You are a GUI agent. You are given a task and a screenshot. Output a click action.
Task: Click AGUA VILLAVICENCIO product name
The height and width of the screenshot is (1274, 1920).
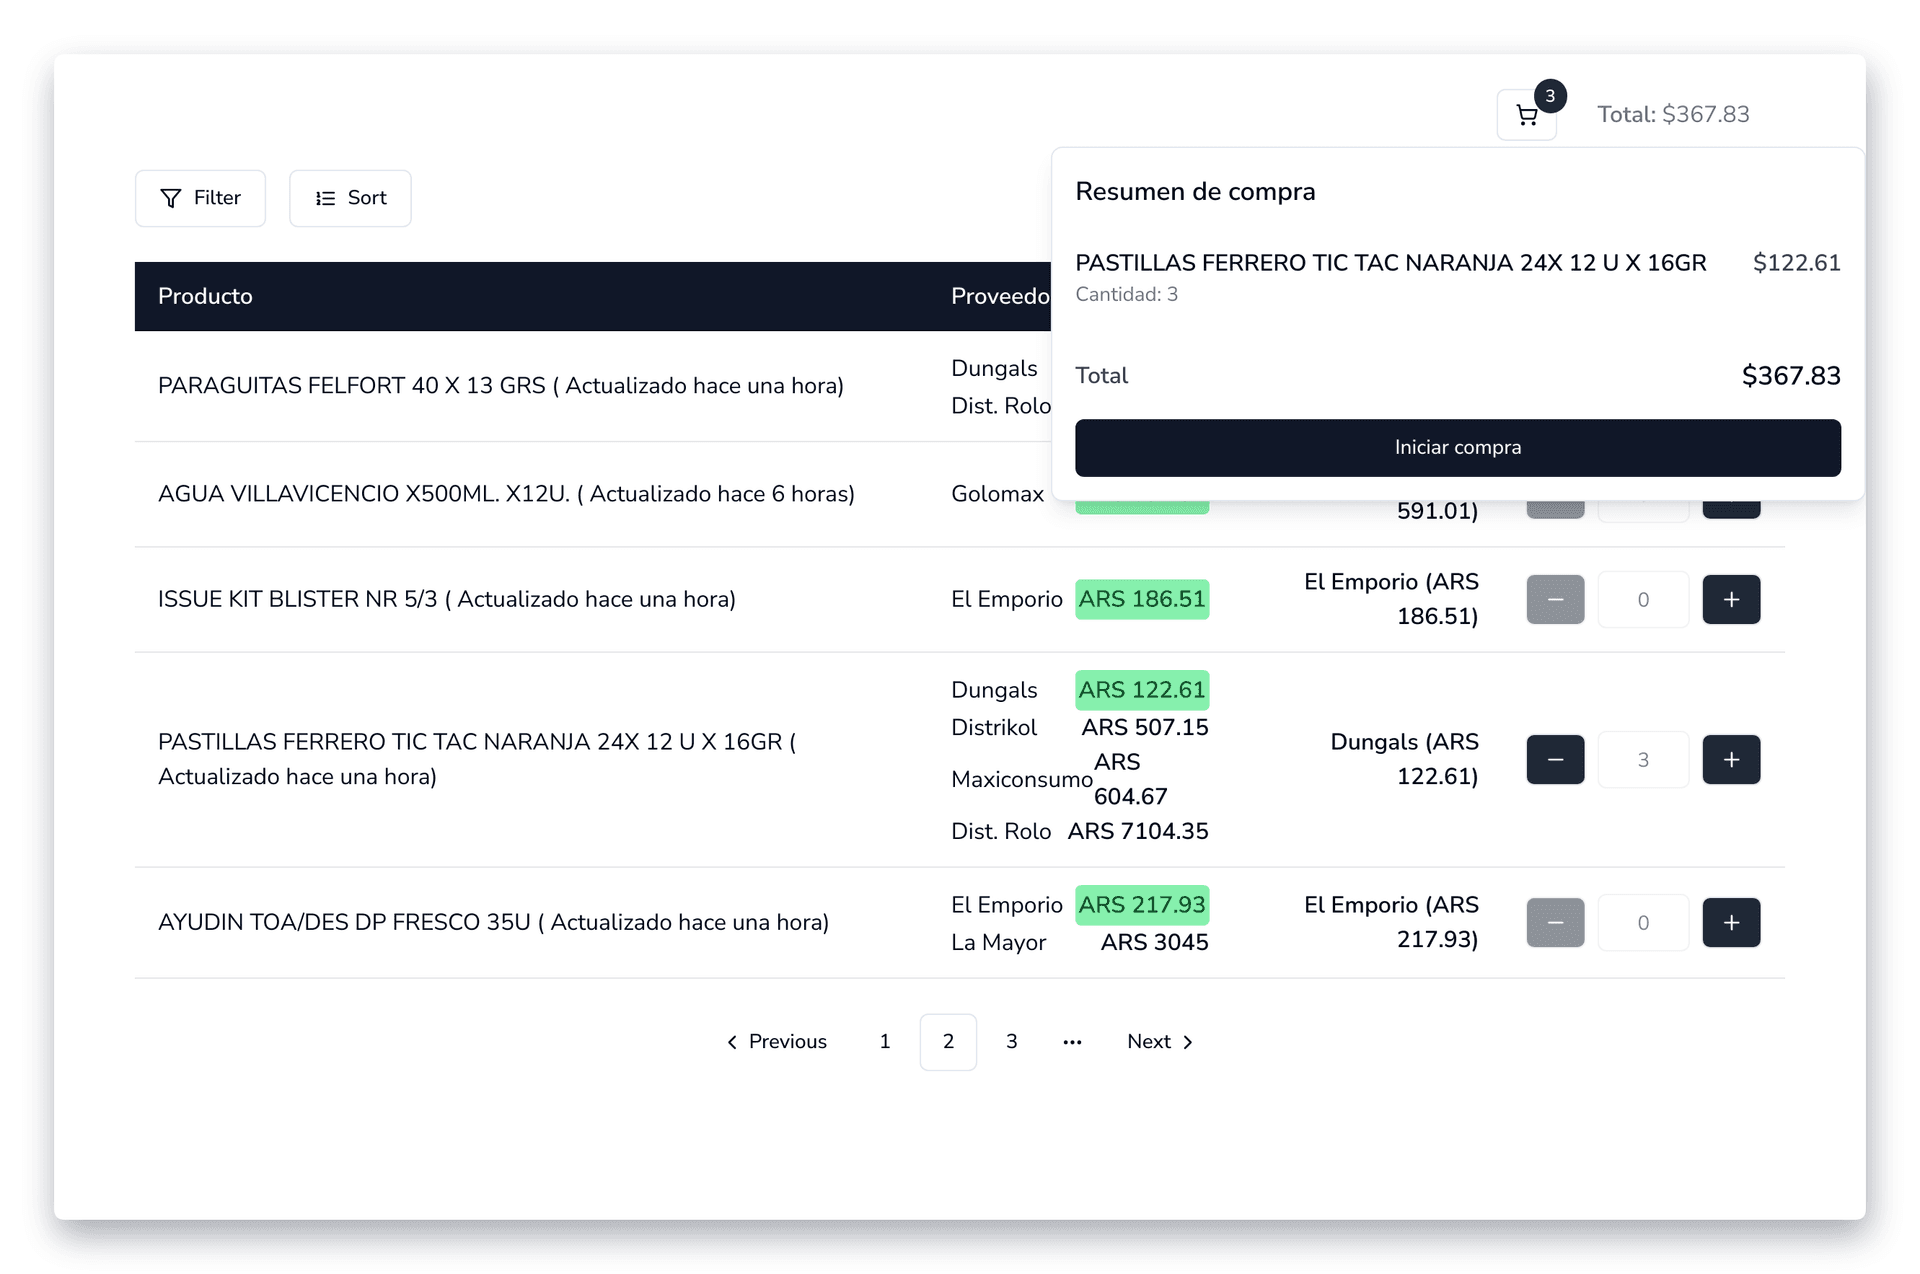click(x=506, y=494)
